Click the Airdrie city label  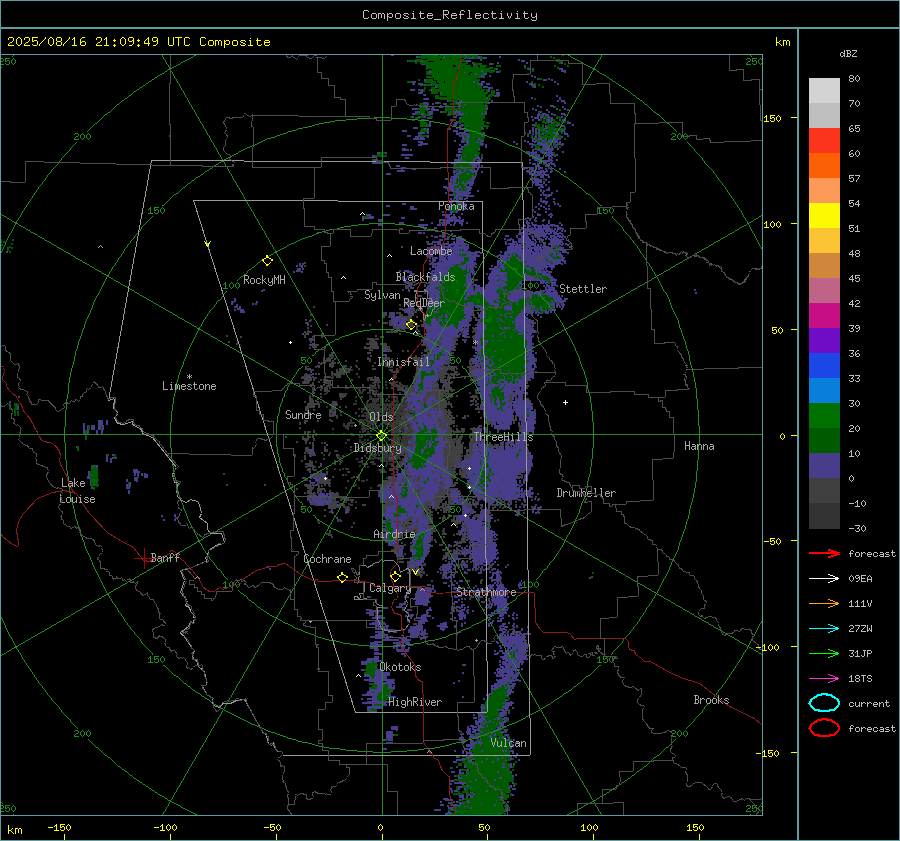394,534
